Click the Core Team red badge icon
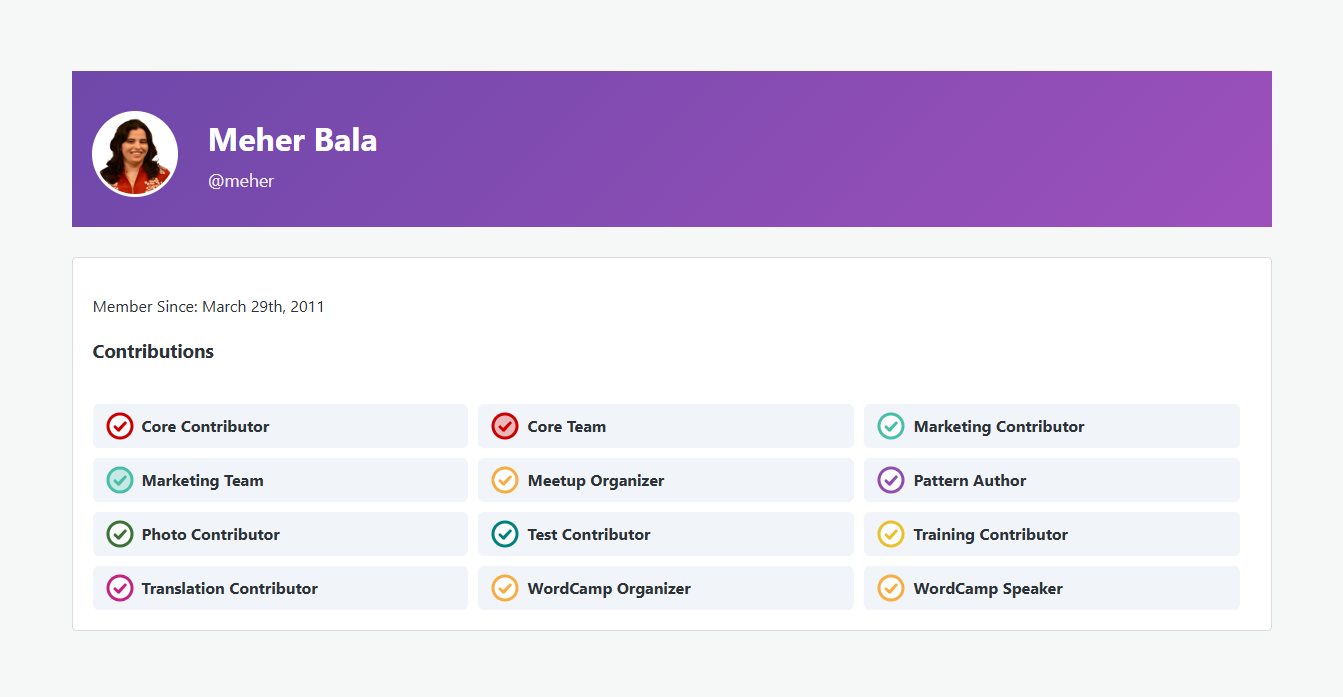Viewport: 1343px width, 697px height. click(505, 426)
